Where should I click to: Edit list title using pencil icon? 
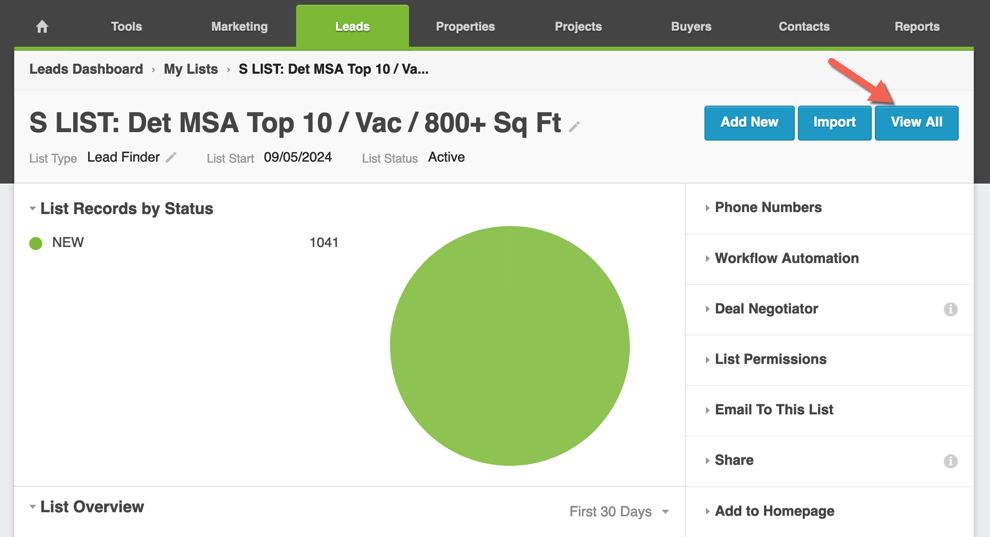(x=574, y=127)
